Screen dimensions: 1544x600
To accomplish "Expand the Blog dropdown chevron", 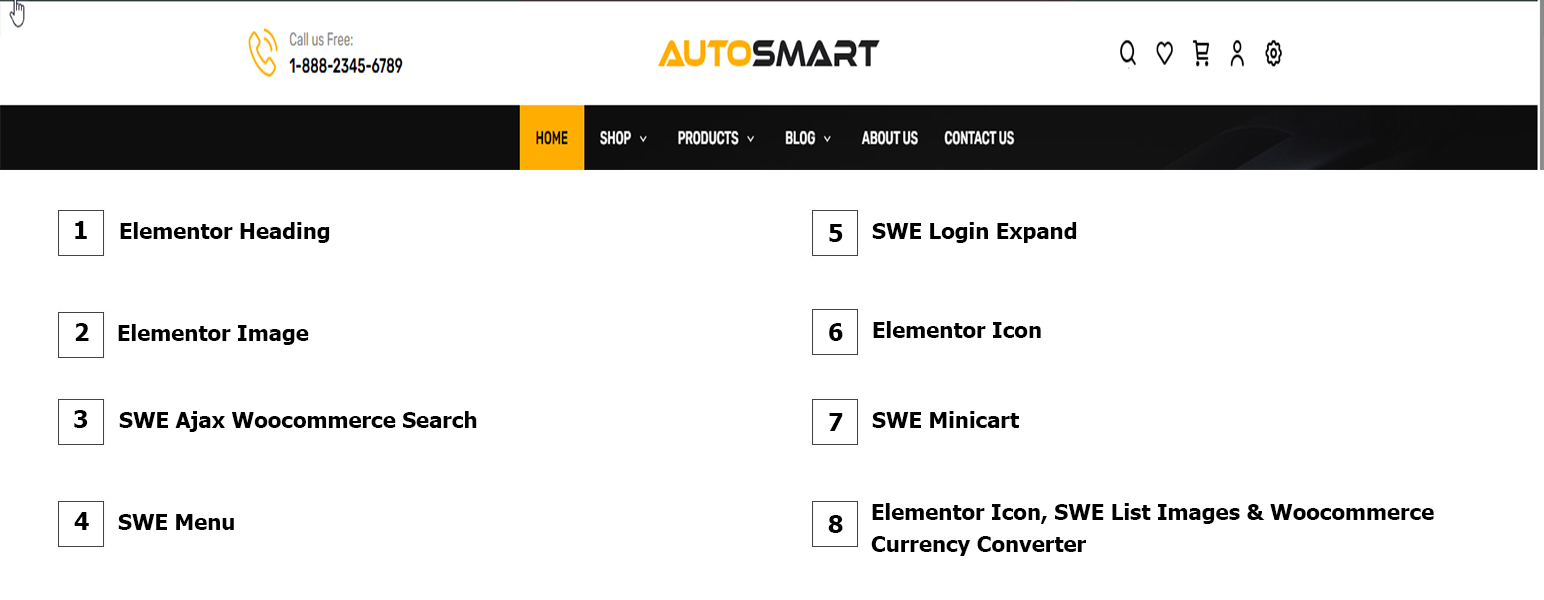I will [x=827, y=139].
